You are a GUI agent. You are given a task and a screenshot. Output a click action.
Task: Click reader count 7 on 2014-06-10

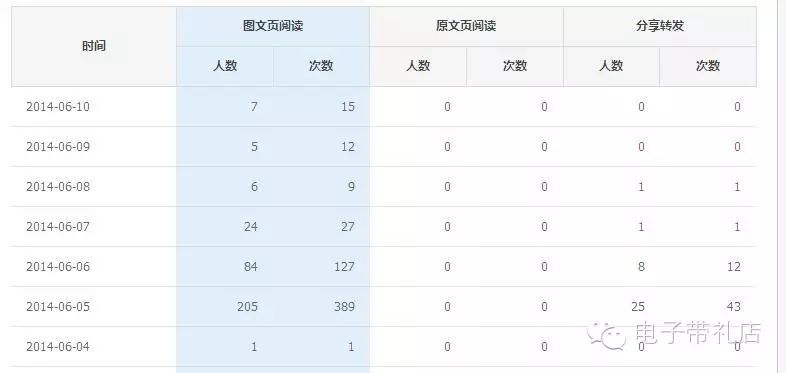coord(254,107)
